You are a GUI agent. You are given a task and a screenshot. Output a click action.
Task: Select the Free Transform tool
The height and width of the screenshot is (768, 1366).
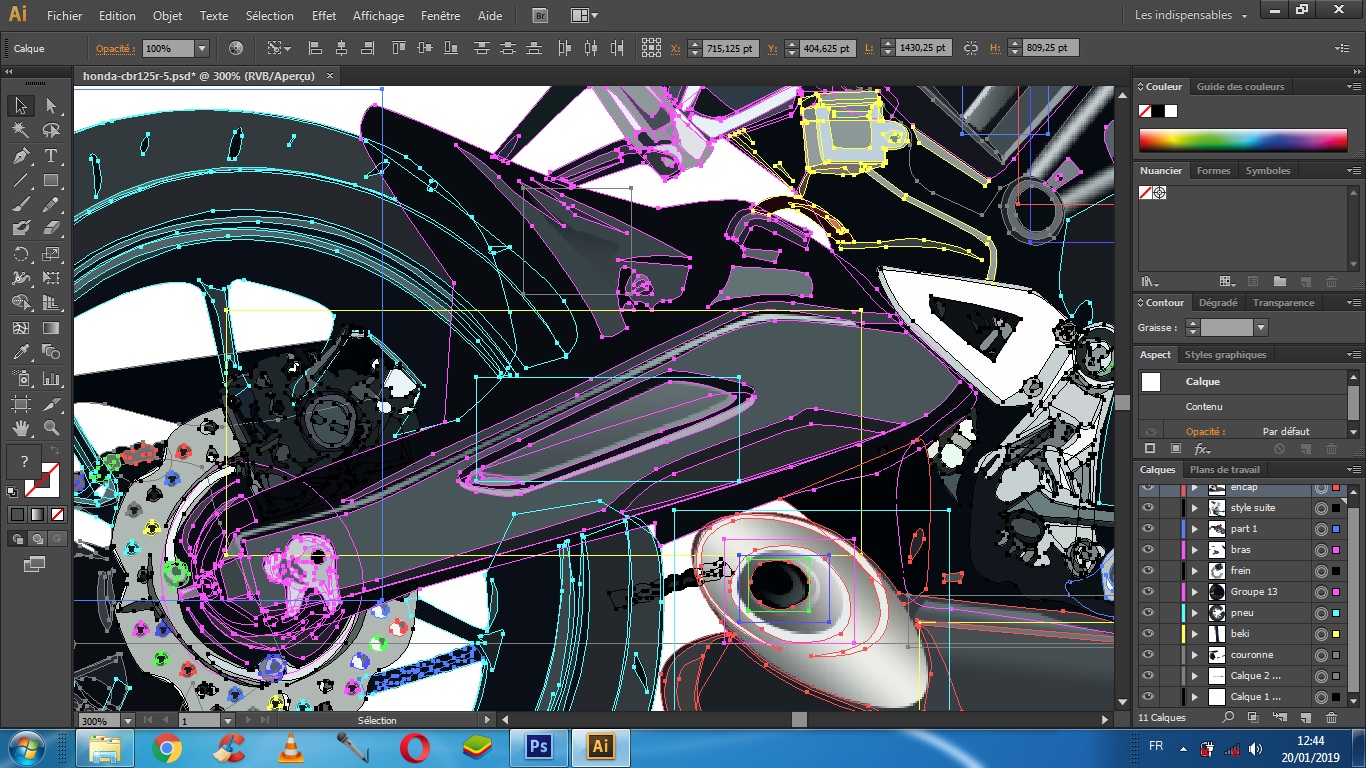(x=51, y=278)
